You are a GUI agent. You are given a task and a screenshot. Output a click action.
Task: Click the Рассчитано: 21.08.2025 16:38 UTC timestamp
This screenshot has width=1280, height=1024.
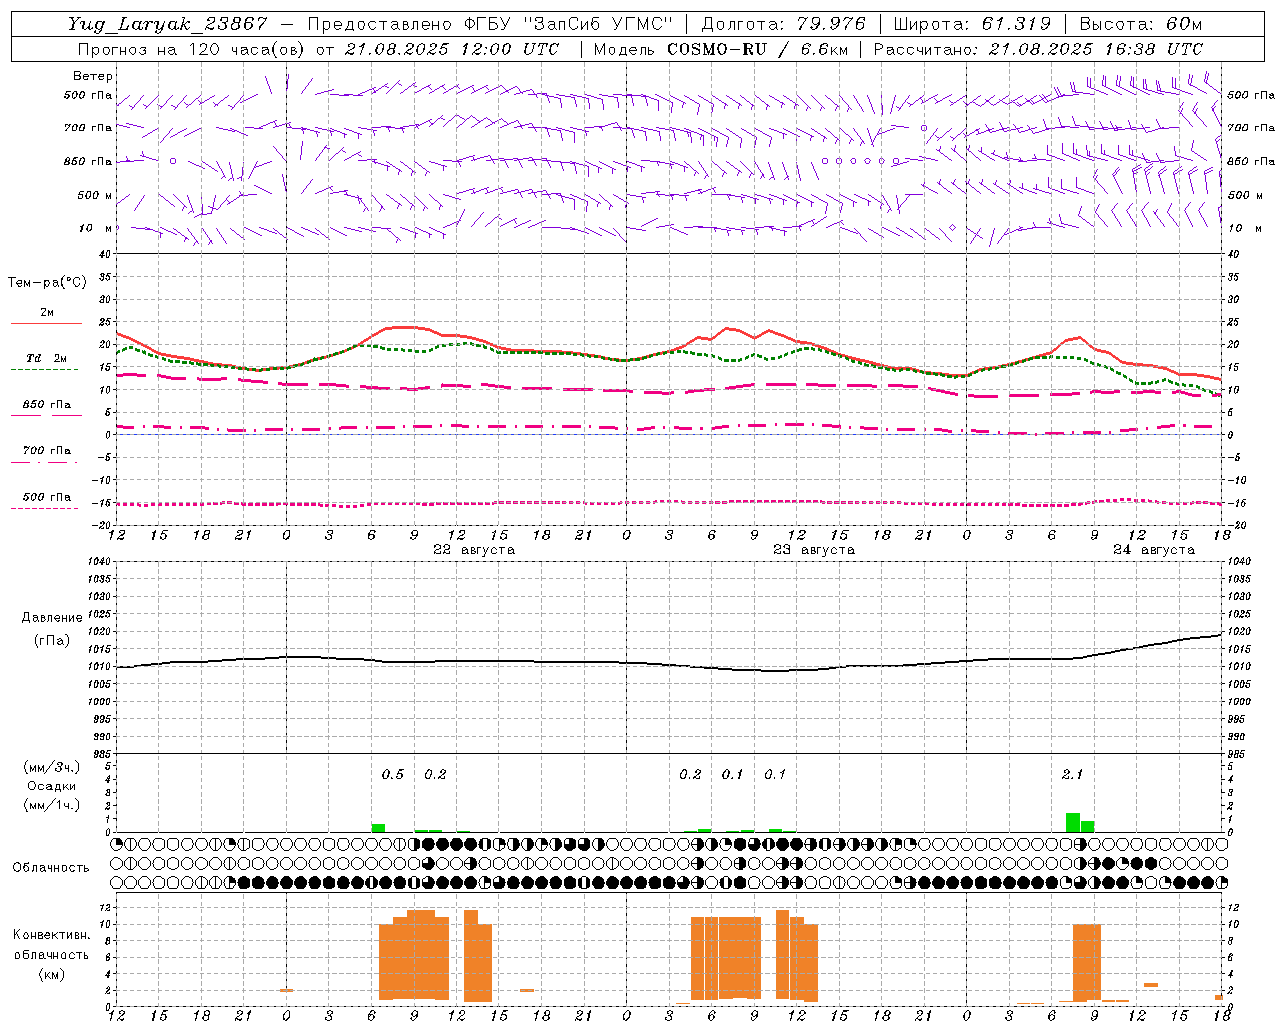pos(1039,49)
